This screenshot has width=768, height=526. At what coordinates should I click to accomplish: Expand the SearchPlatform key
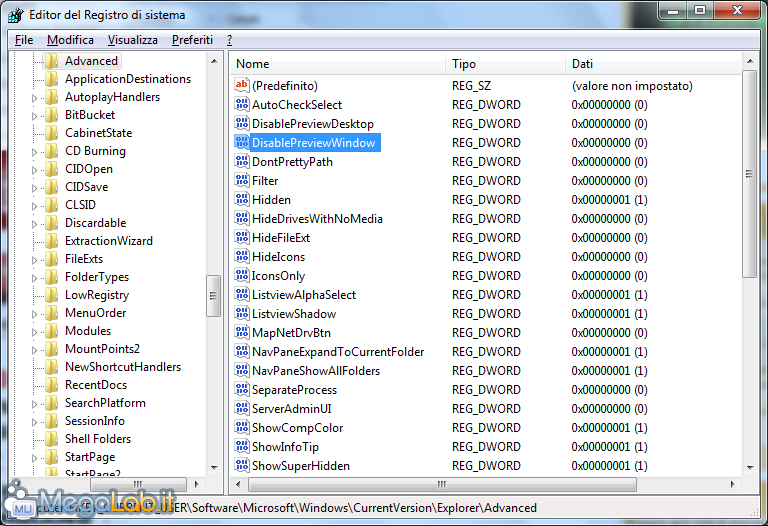(x=34, y=404)
